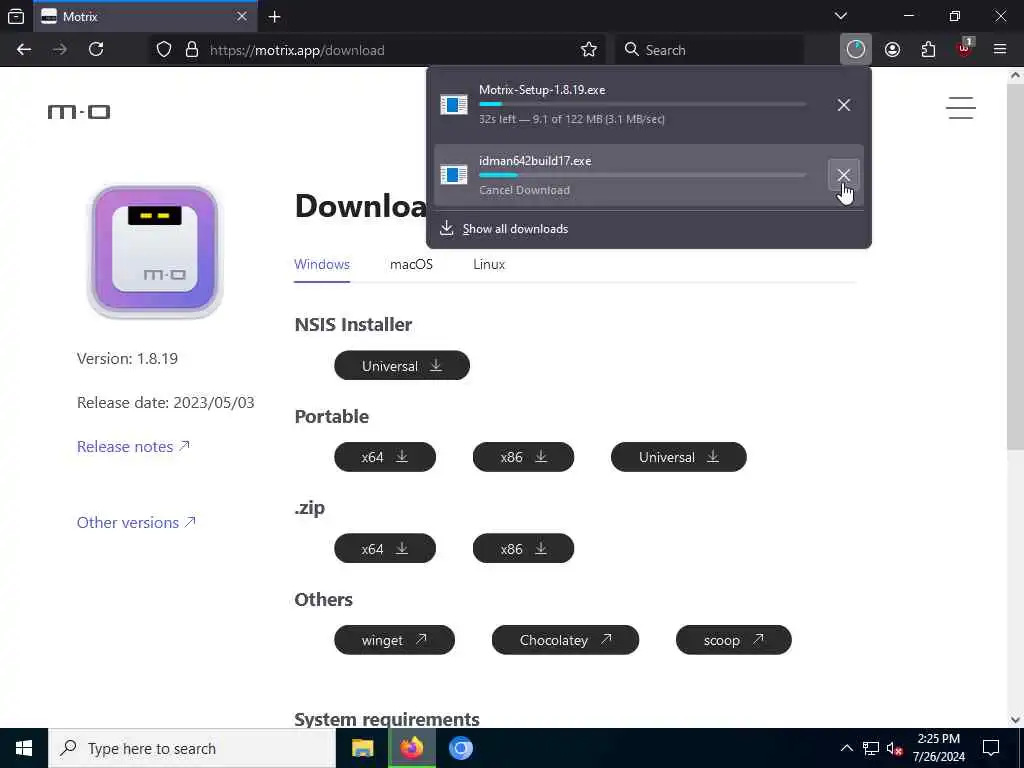Open the scoop install link

click(x=733, y=640)
